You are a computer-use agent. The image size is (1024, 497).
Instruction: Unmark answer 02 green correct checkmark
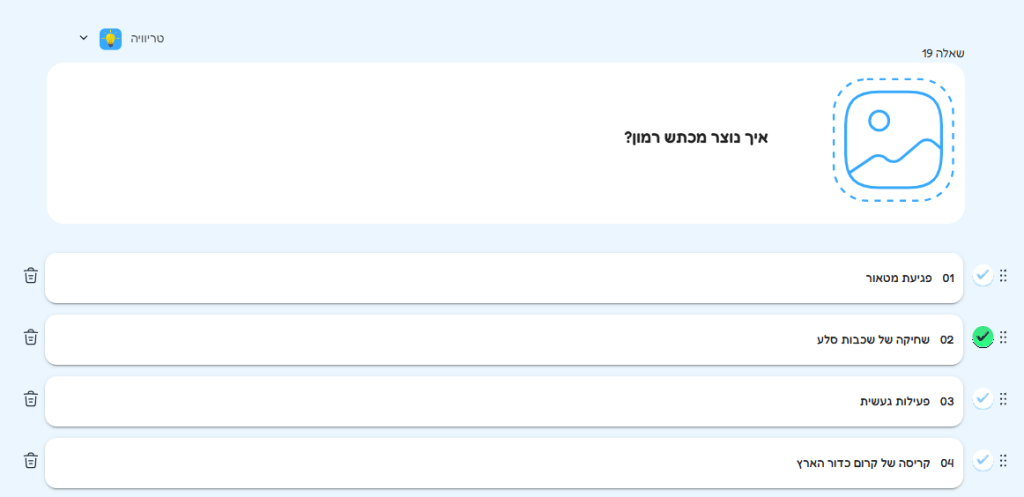pos(983,338)
